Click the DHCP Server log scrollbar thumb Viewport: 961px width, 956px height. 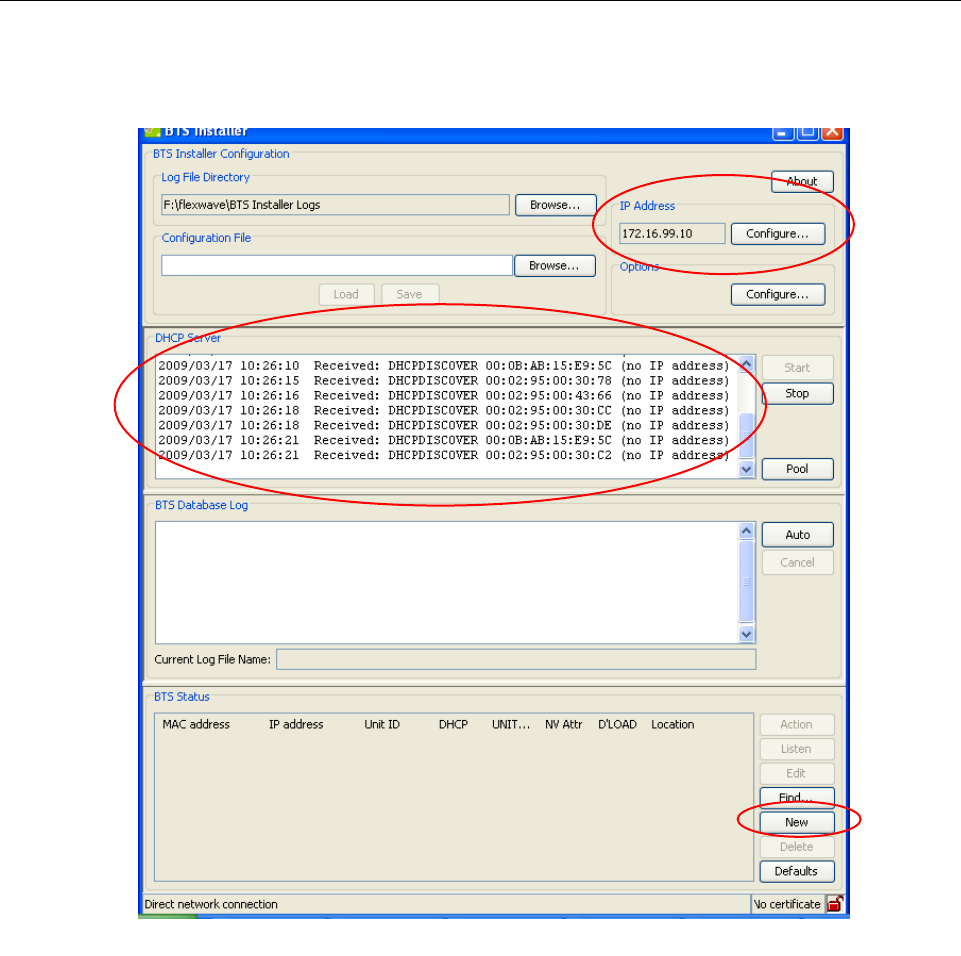pyautogui.click(x=746, y=435)
